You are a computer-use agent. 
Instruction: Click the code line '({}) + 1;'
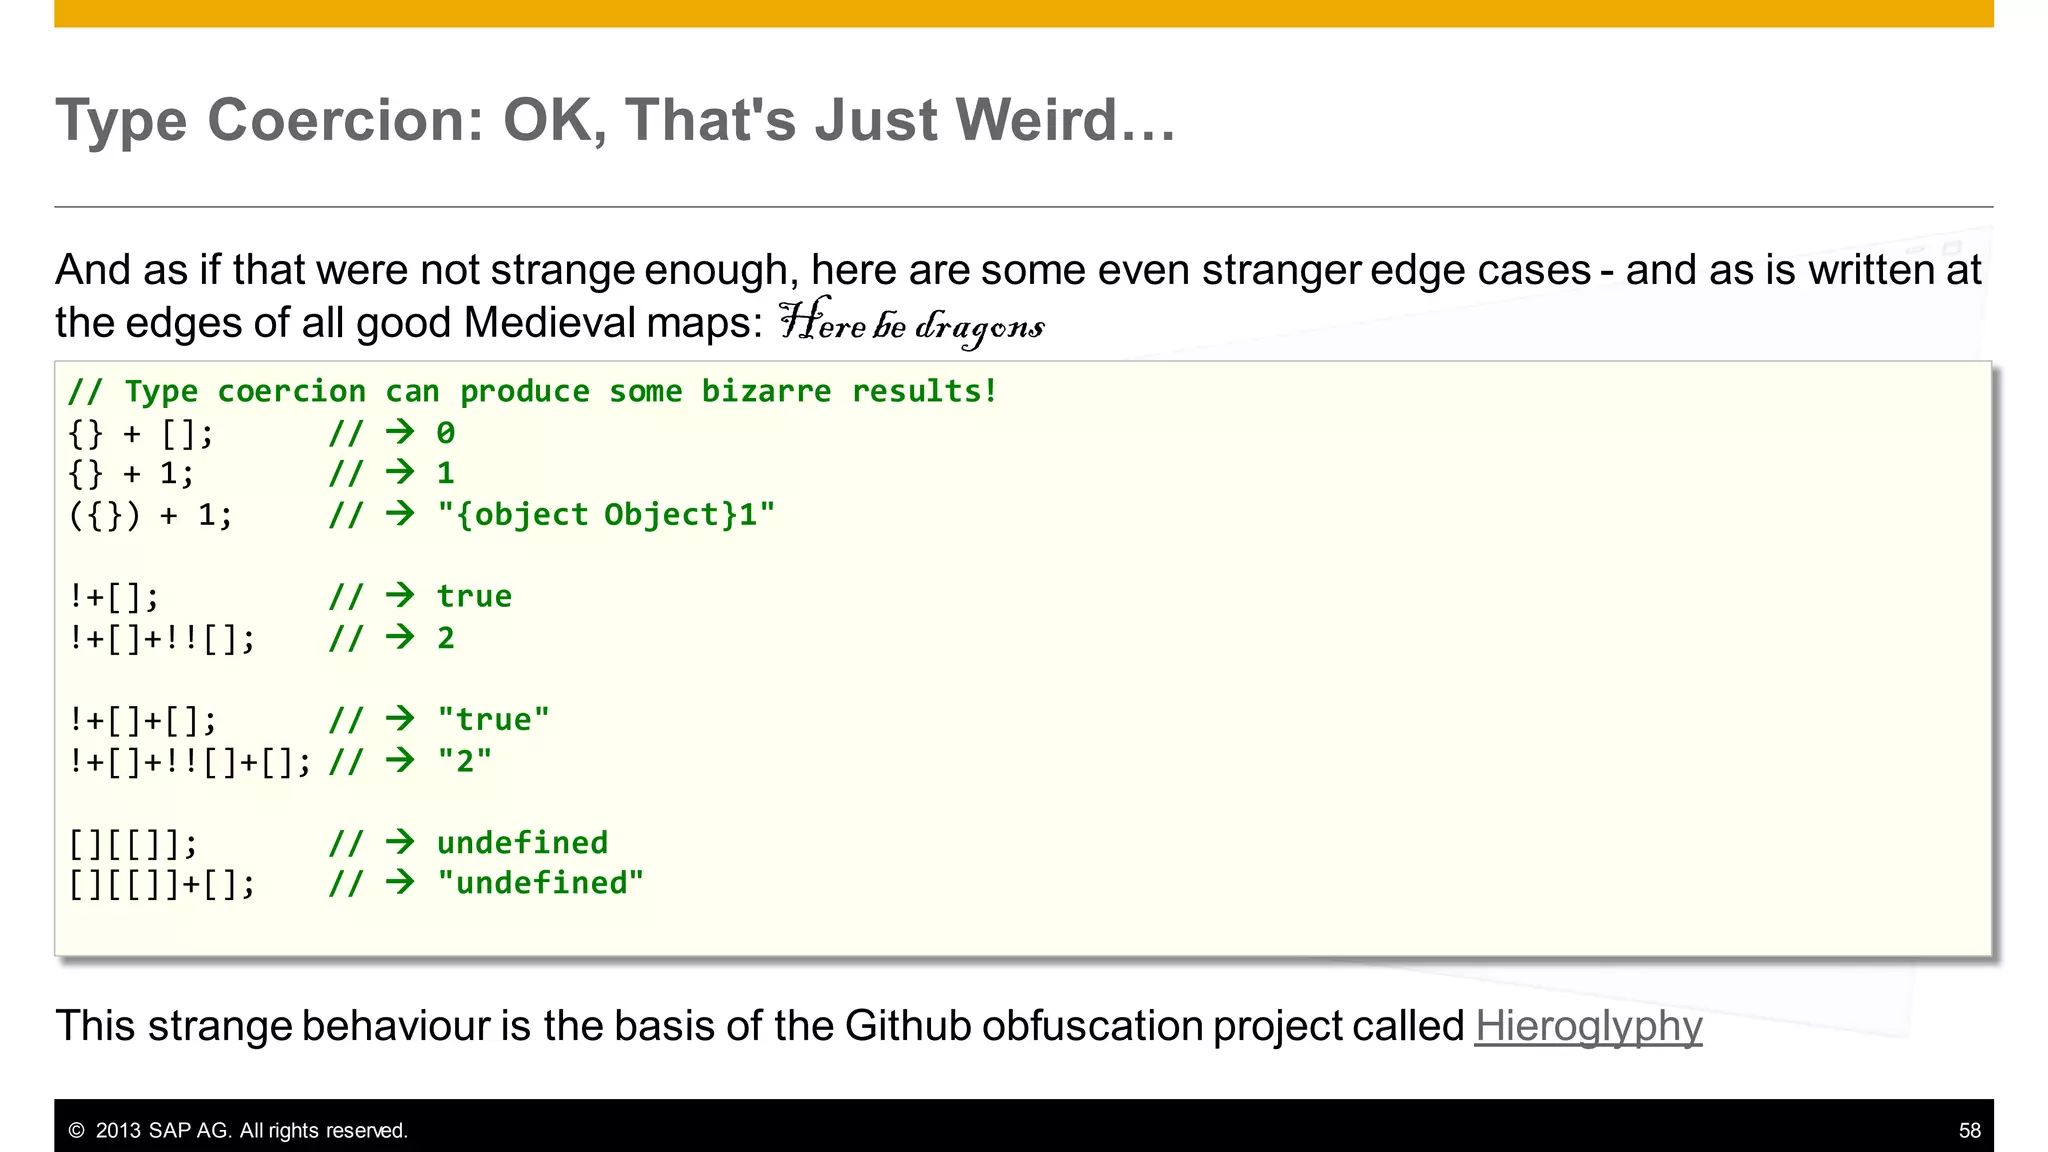[150, 515]
